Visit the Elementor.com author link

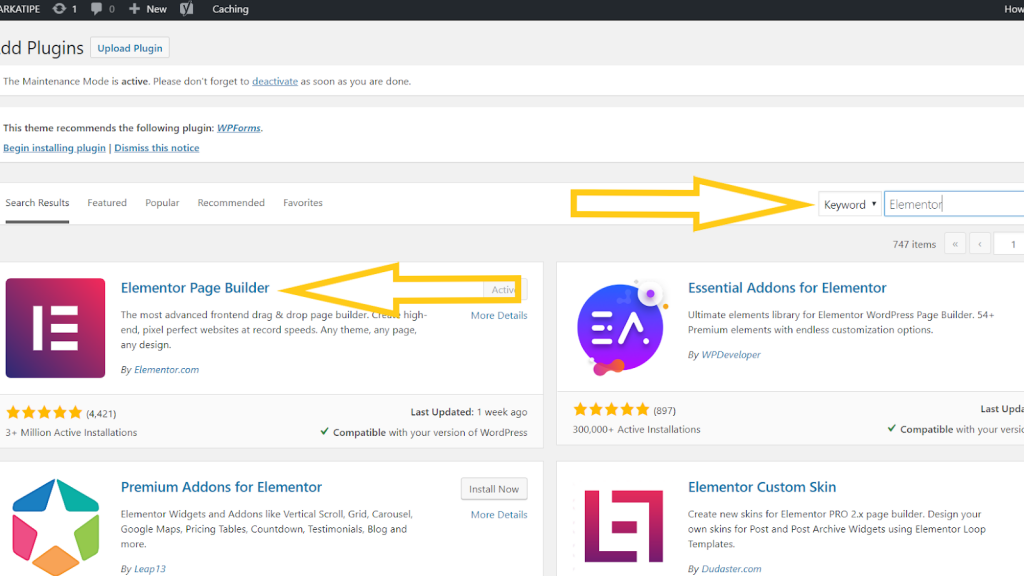(167, 370)
